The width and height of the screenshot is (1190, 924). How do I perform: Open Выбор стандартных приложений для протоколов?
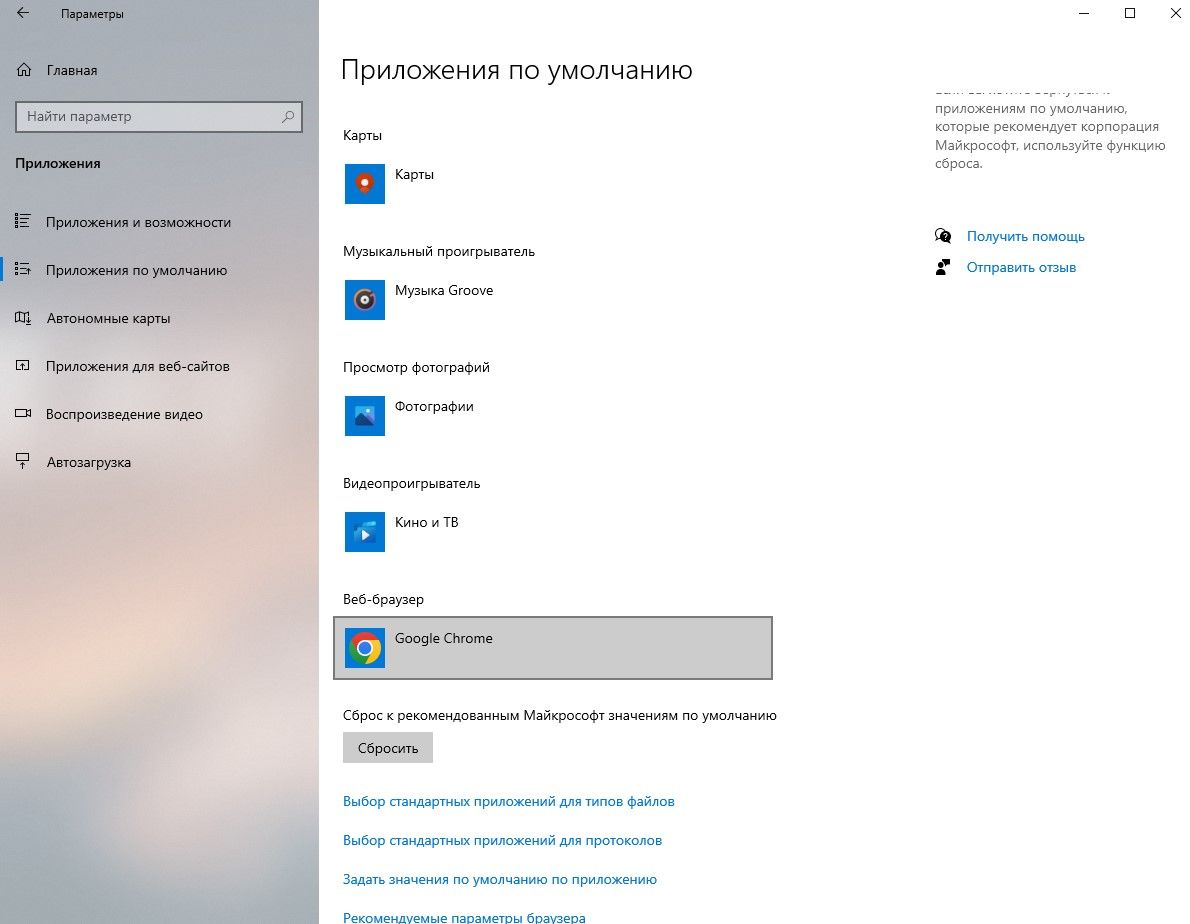[x=502, y=840]
